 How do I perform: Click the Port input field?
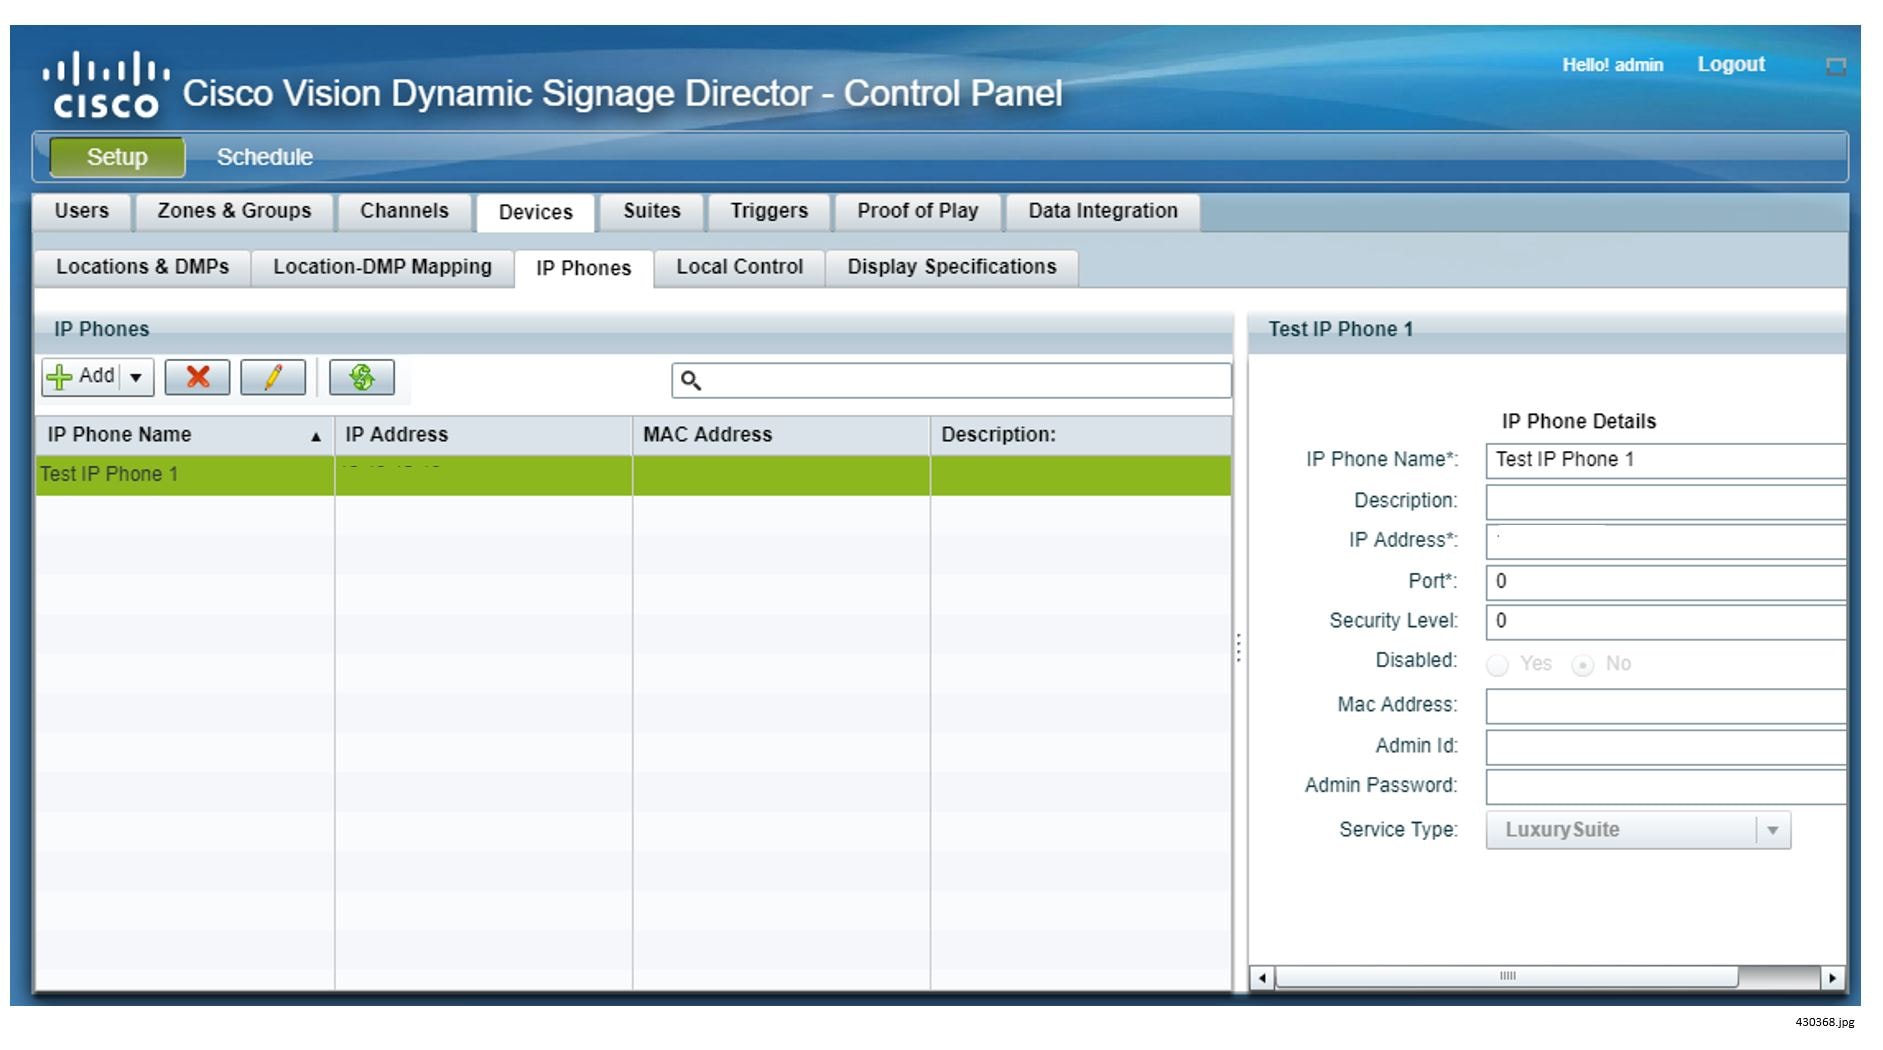[1666, 582]
